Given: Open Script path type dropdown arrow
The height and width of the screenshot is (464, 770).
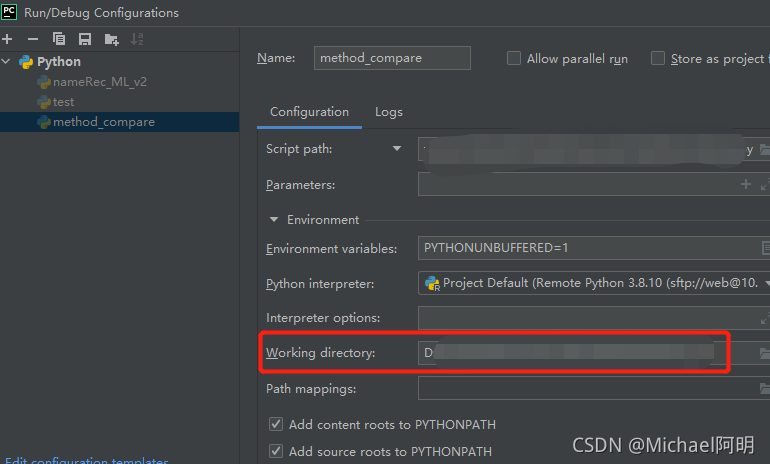Looking at the screenshot, I should point(397,148).
